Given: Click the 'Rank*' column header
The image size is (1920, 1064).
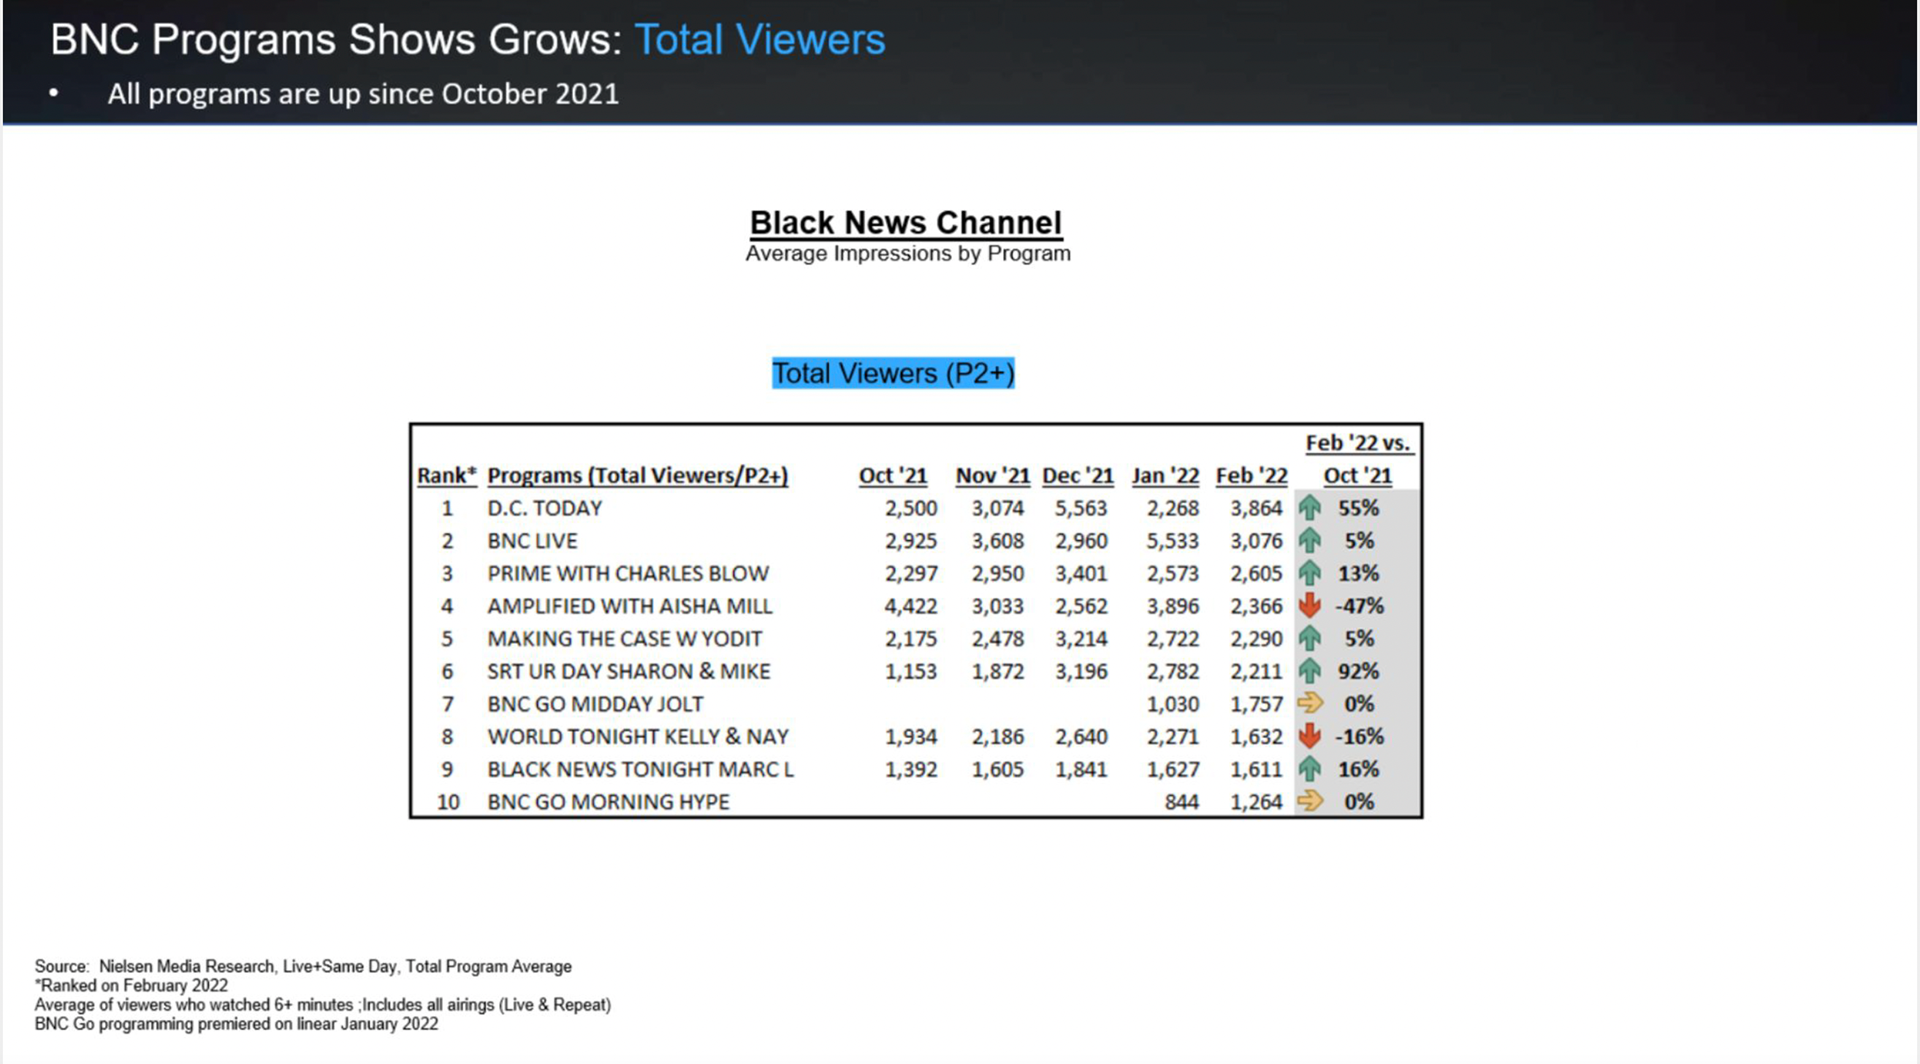Looking at the screenshot, I should 446,476.
